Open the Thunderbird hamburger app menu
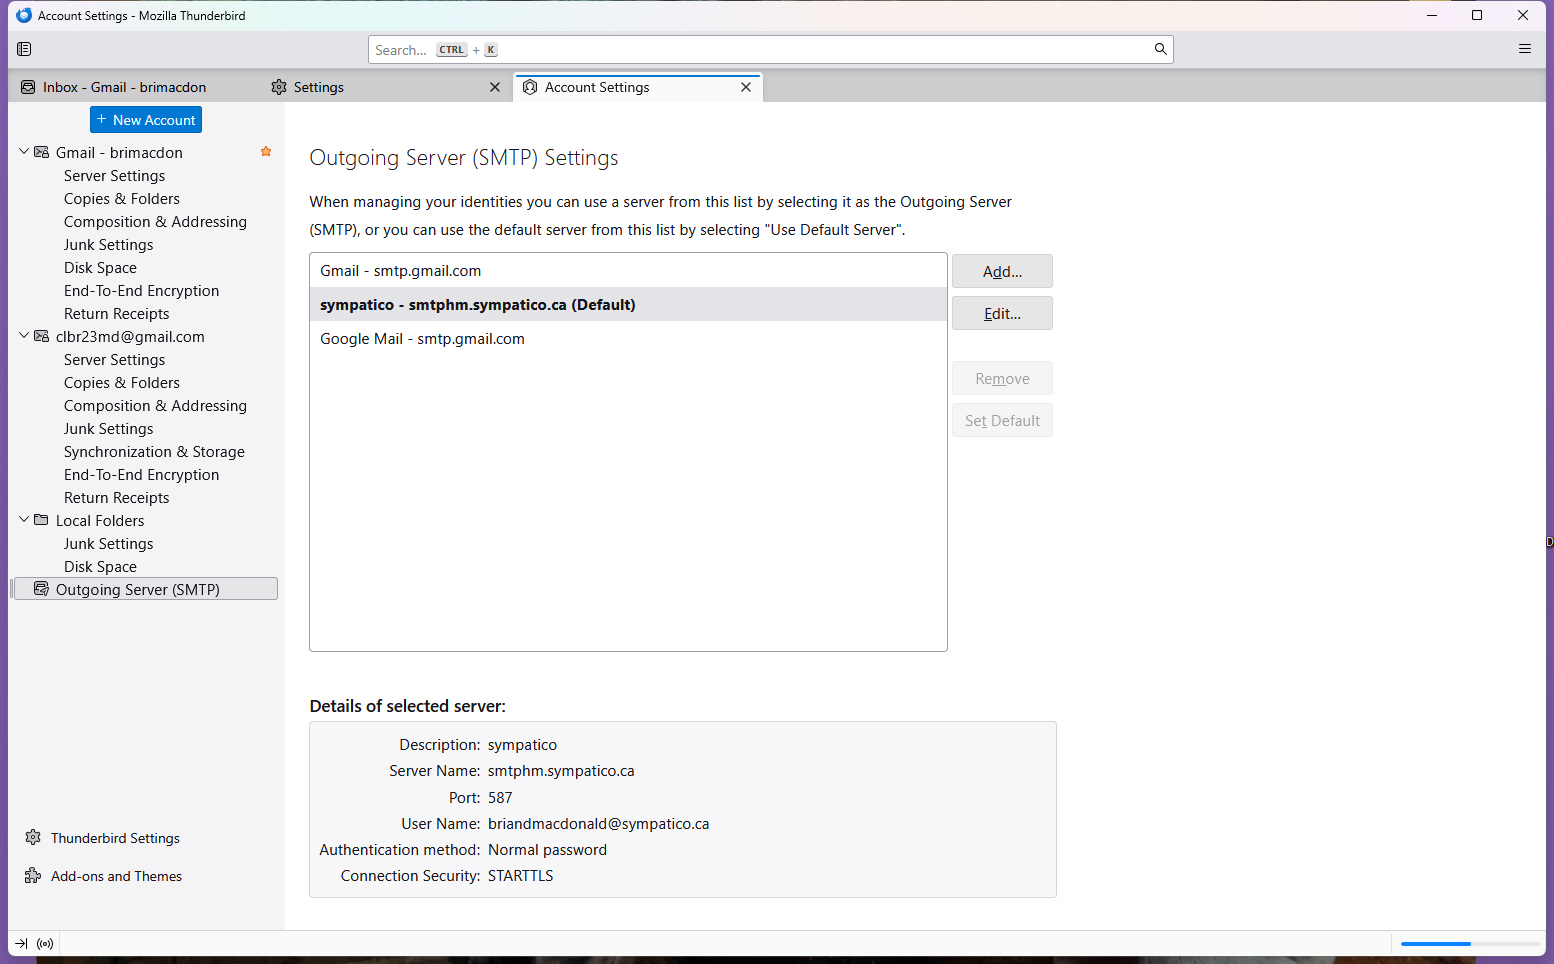 click(x=1525, y=49)
